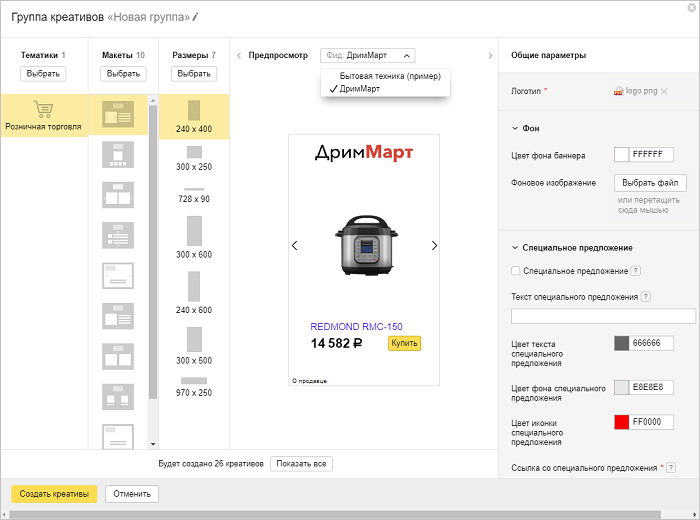Choose the 300 x 500 size

click(194, 346)
